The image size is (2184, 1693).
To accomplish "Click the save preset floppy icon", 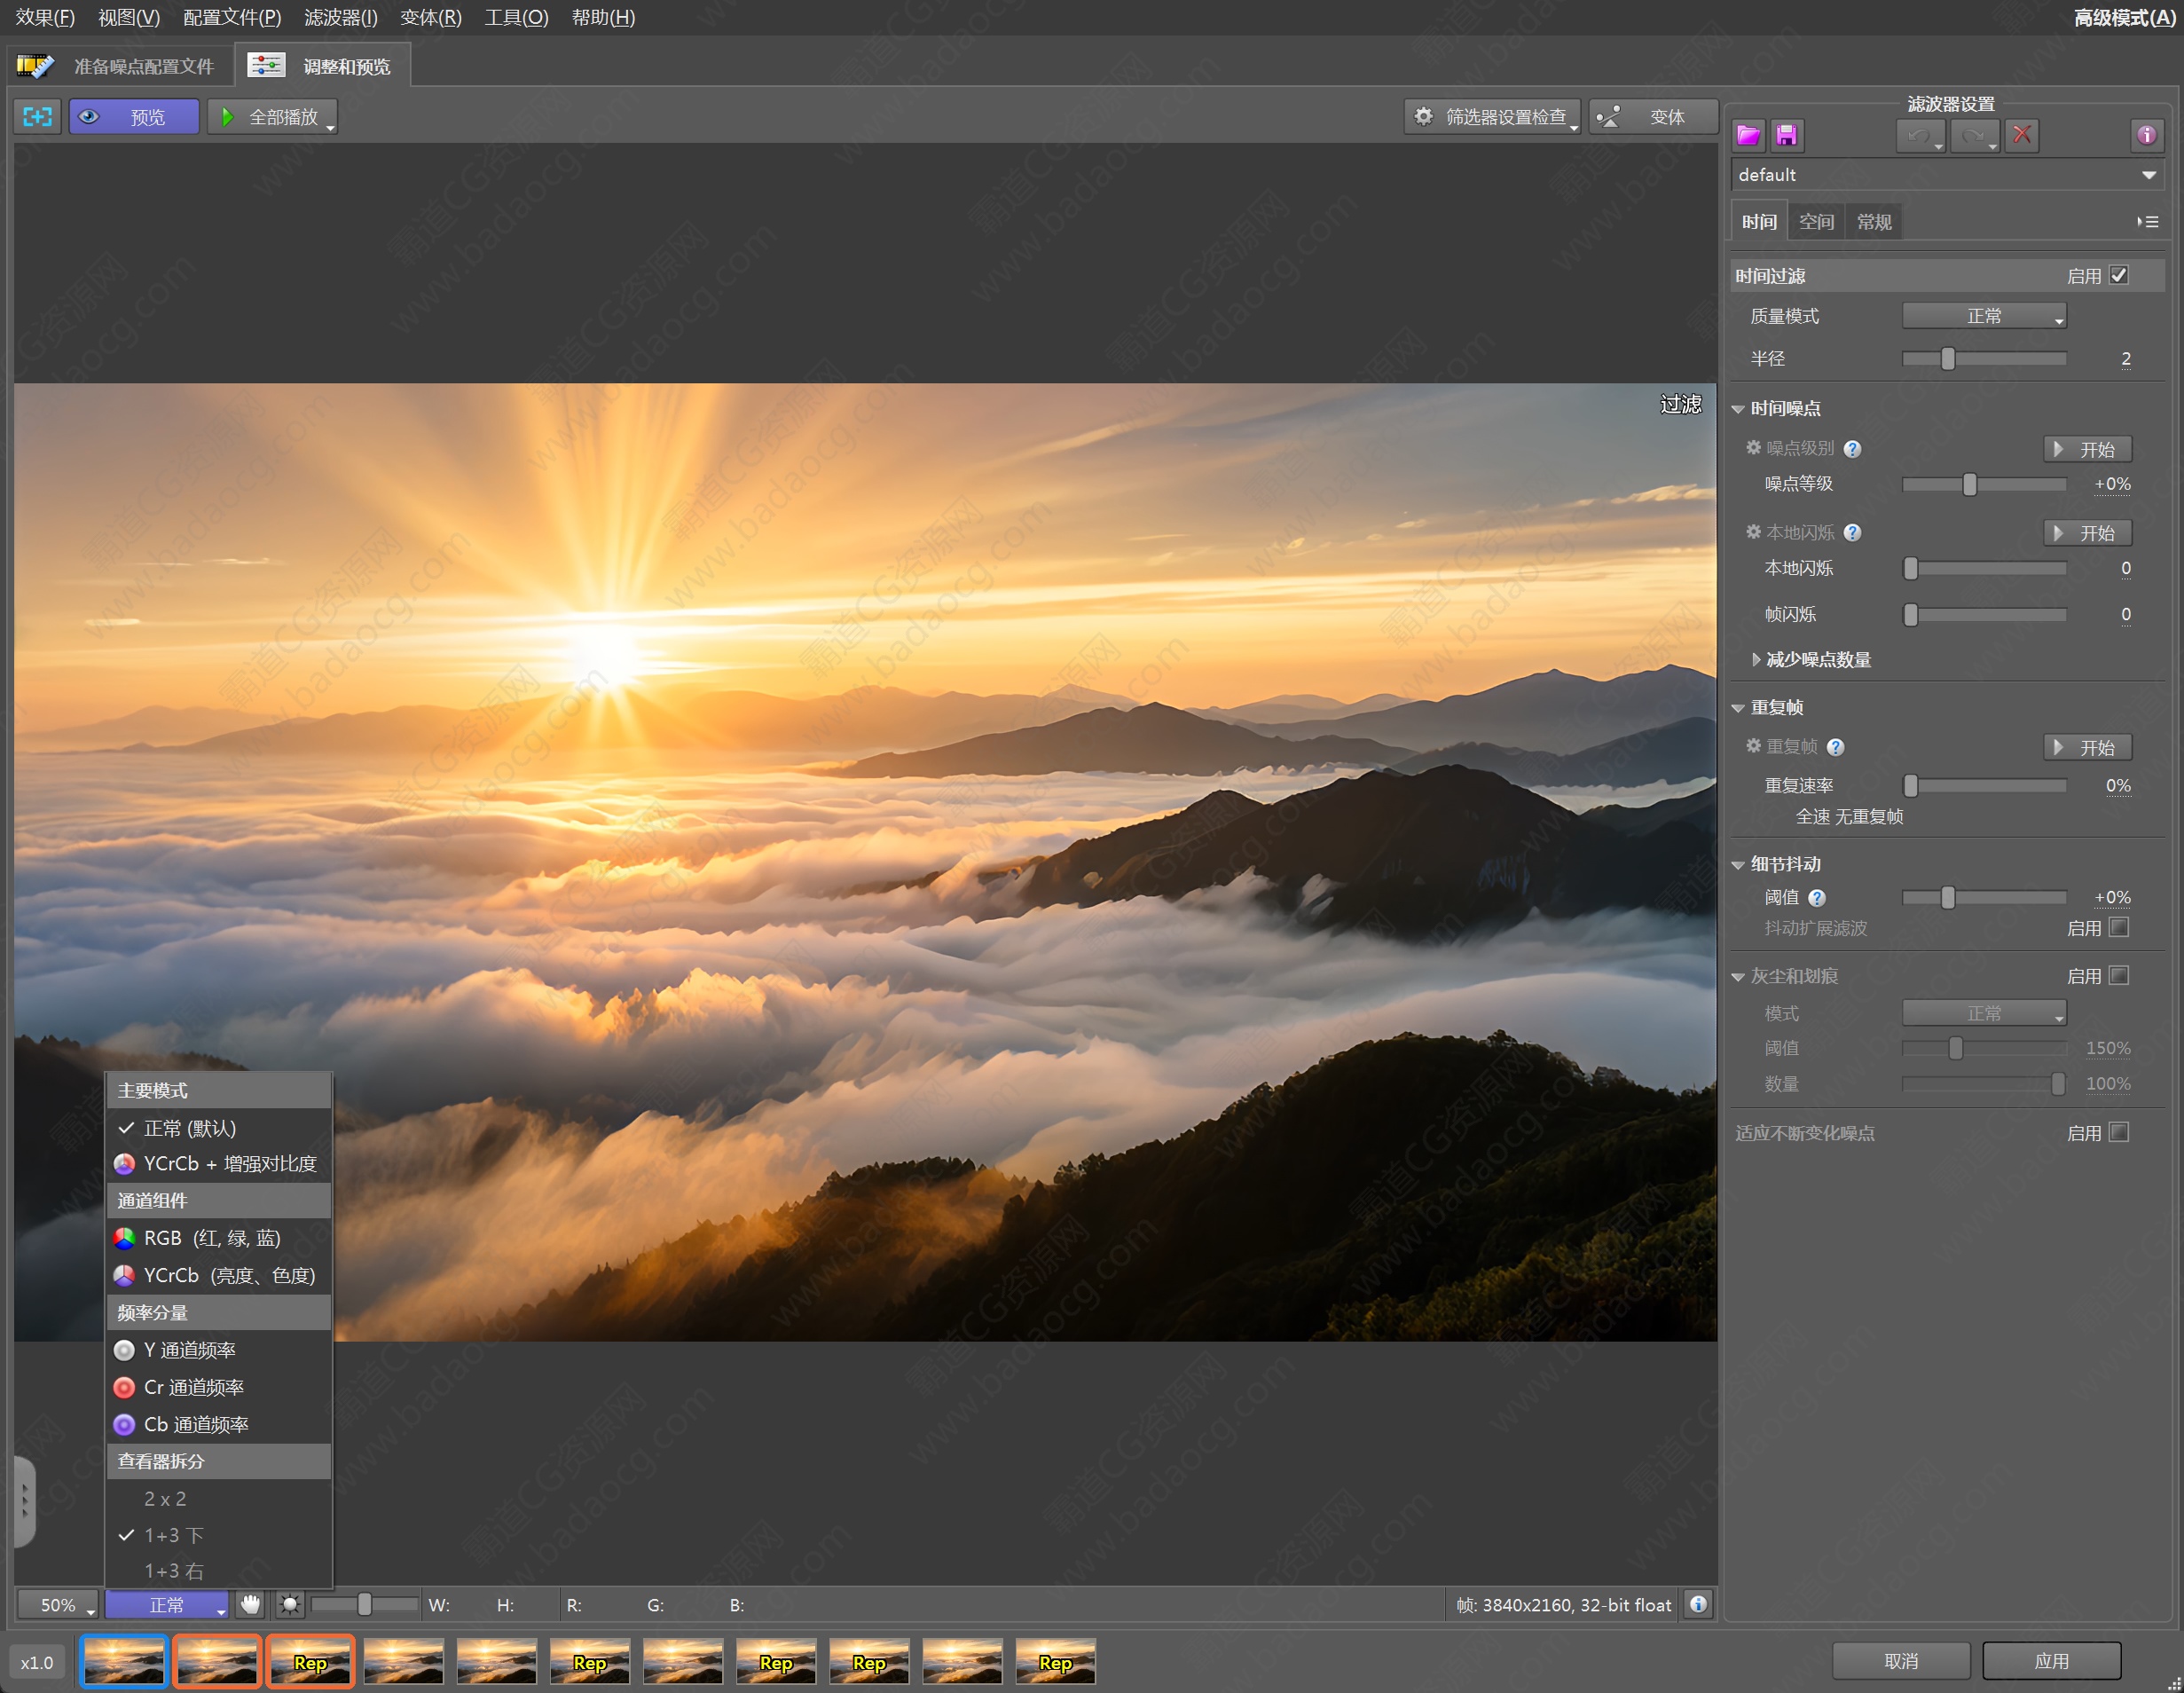I will pos(1786,135).
